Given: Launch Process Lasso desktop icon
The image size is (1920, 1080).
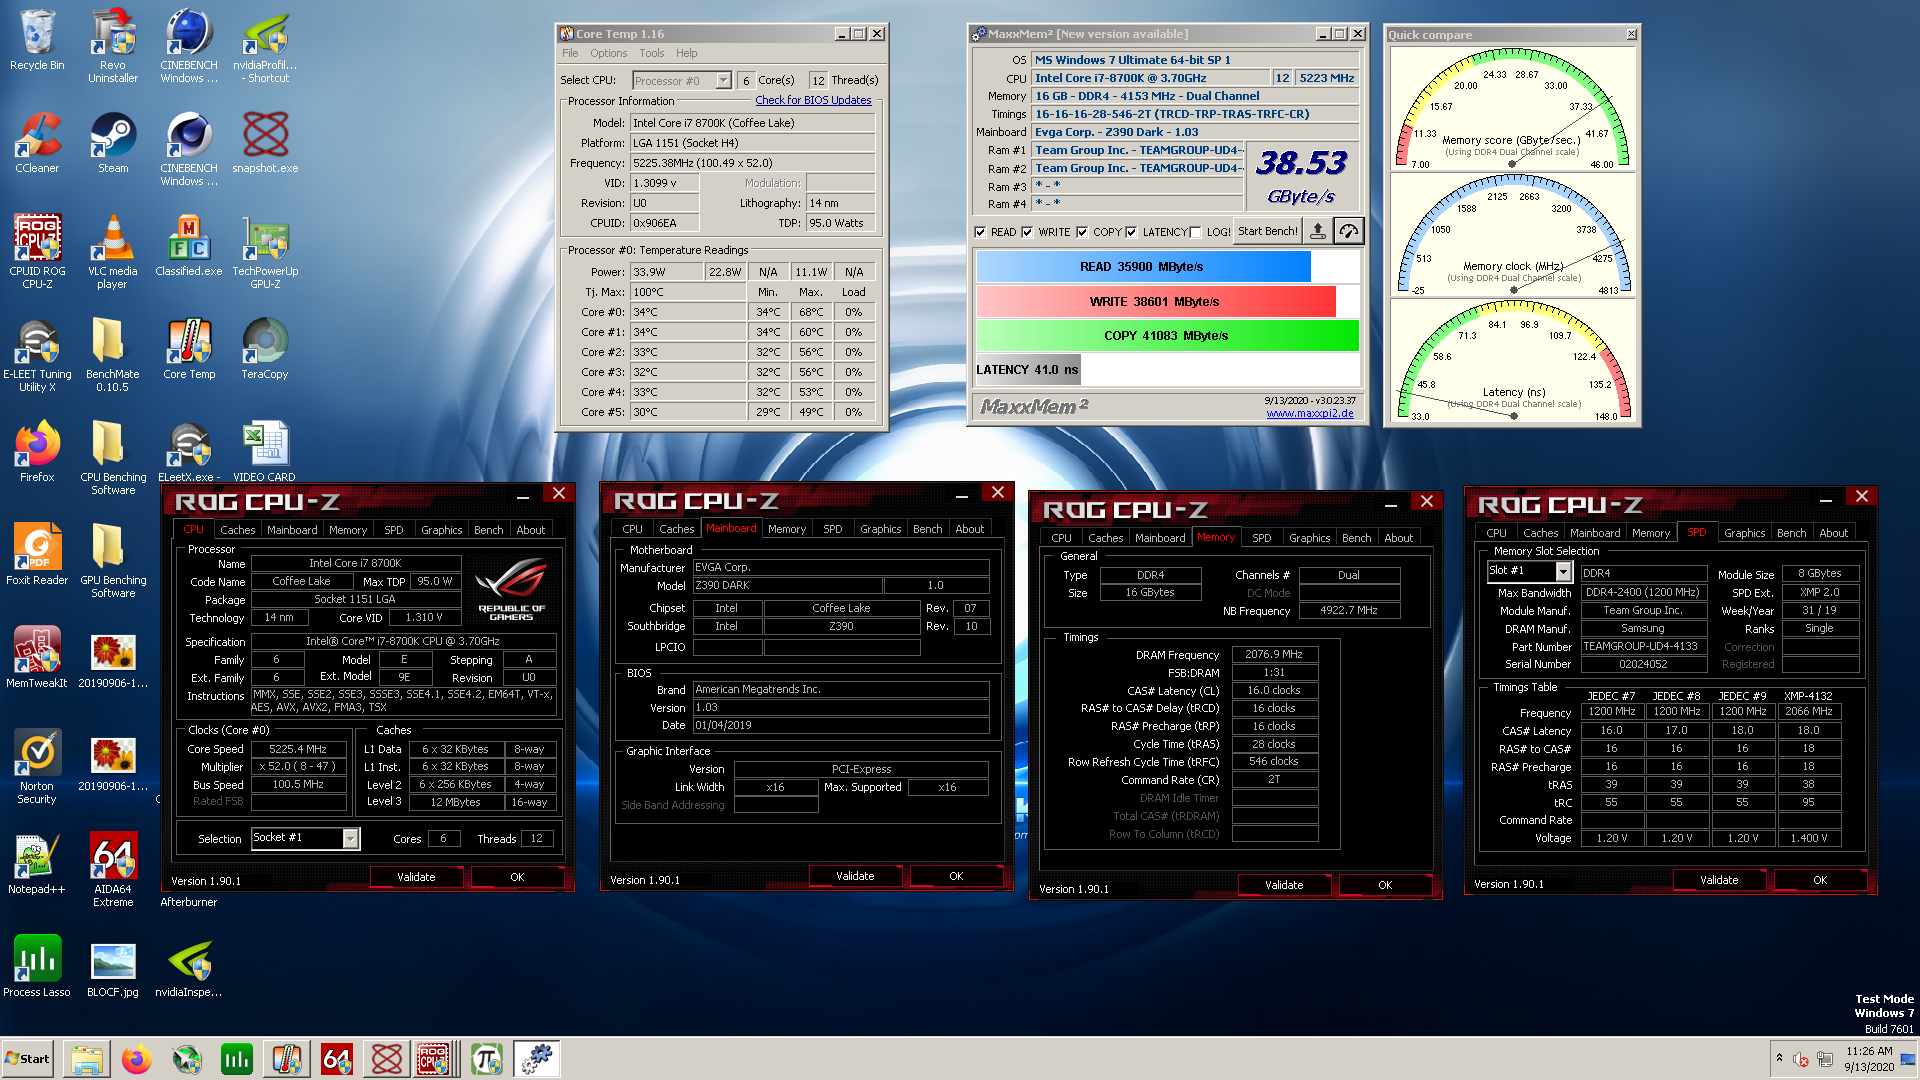Looking at the screenshot, I should click(x=37, y=966).
